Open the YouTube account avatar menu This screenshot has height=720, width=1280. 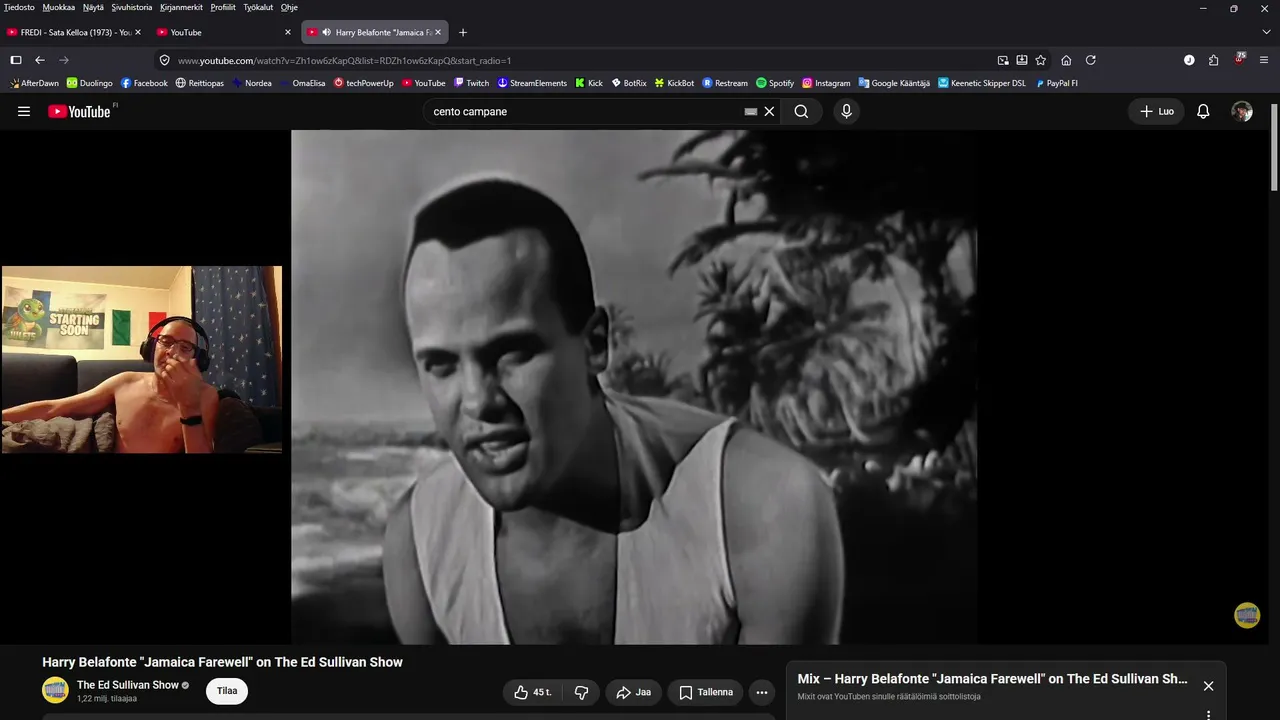pyautogui.click(x=1242, y=112)
